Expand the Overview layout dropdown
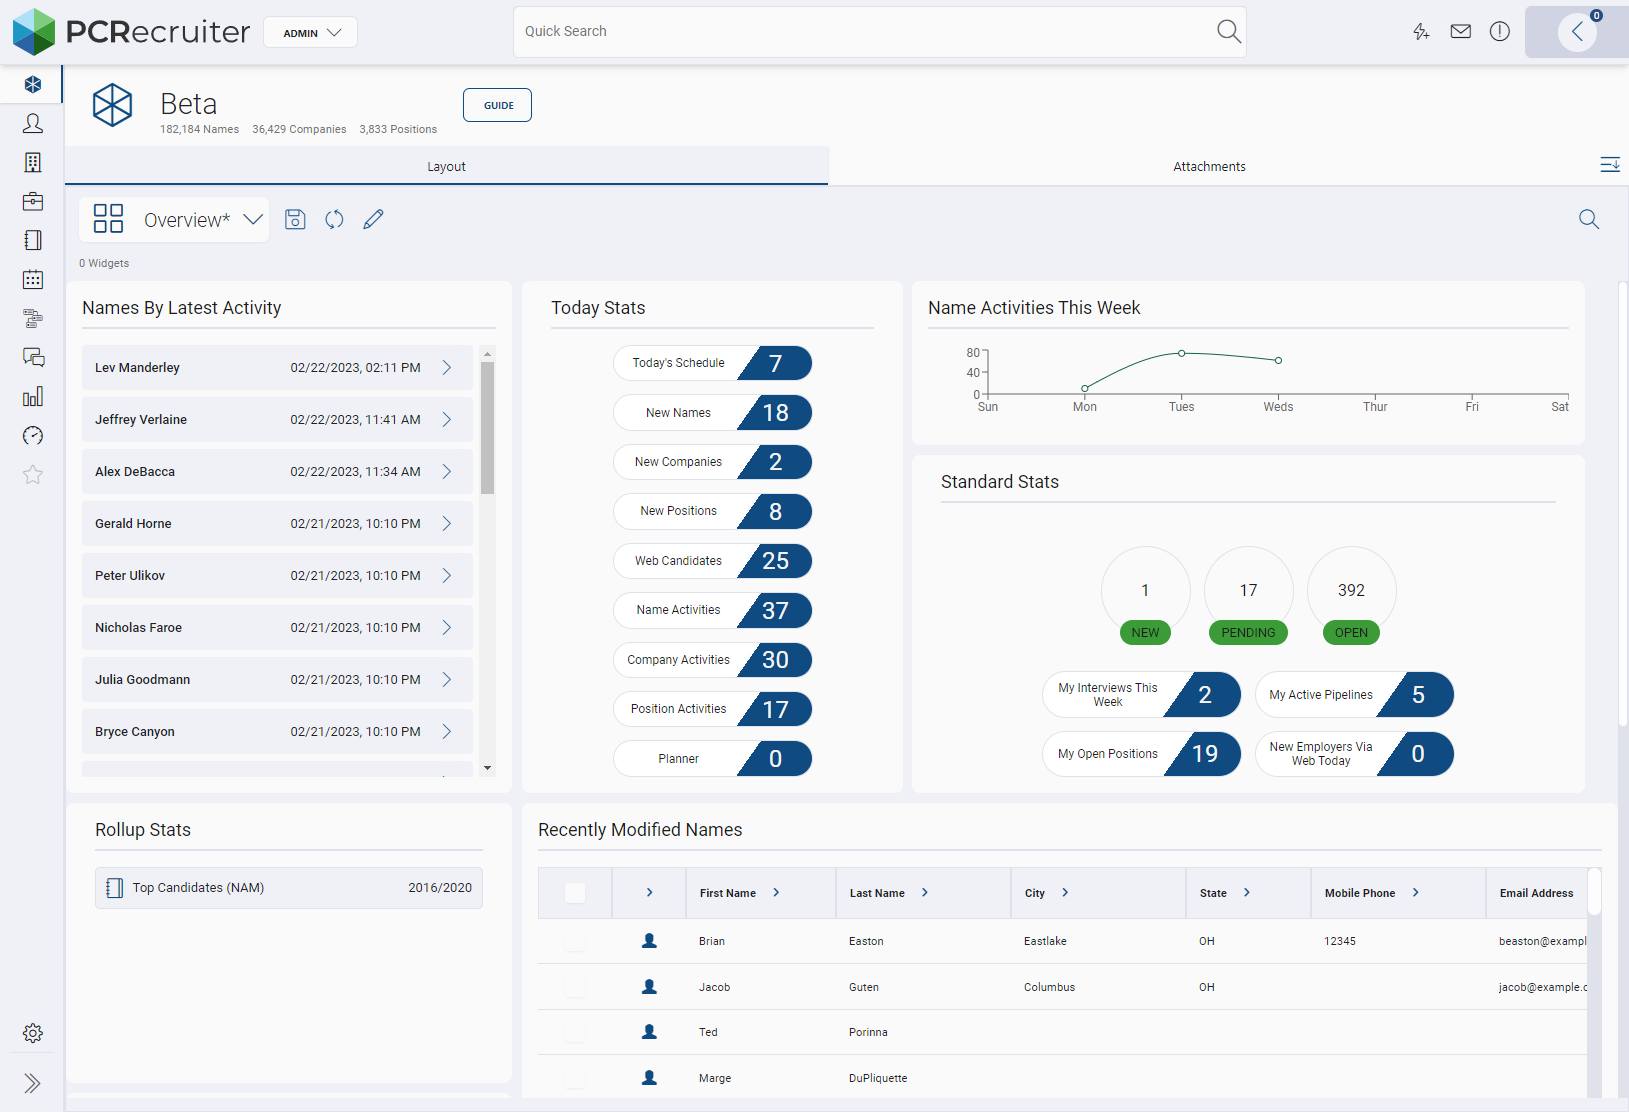This screenshot has width=1629, height=1112. [253, 220]
